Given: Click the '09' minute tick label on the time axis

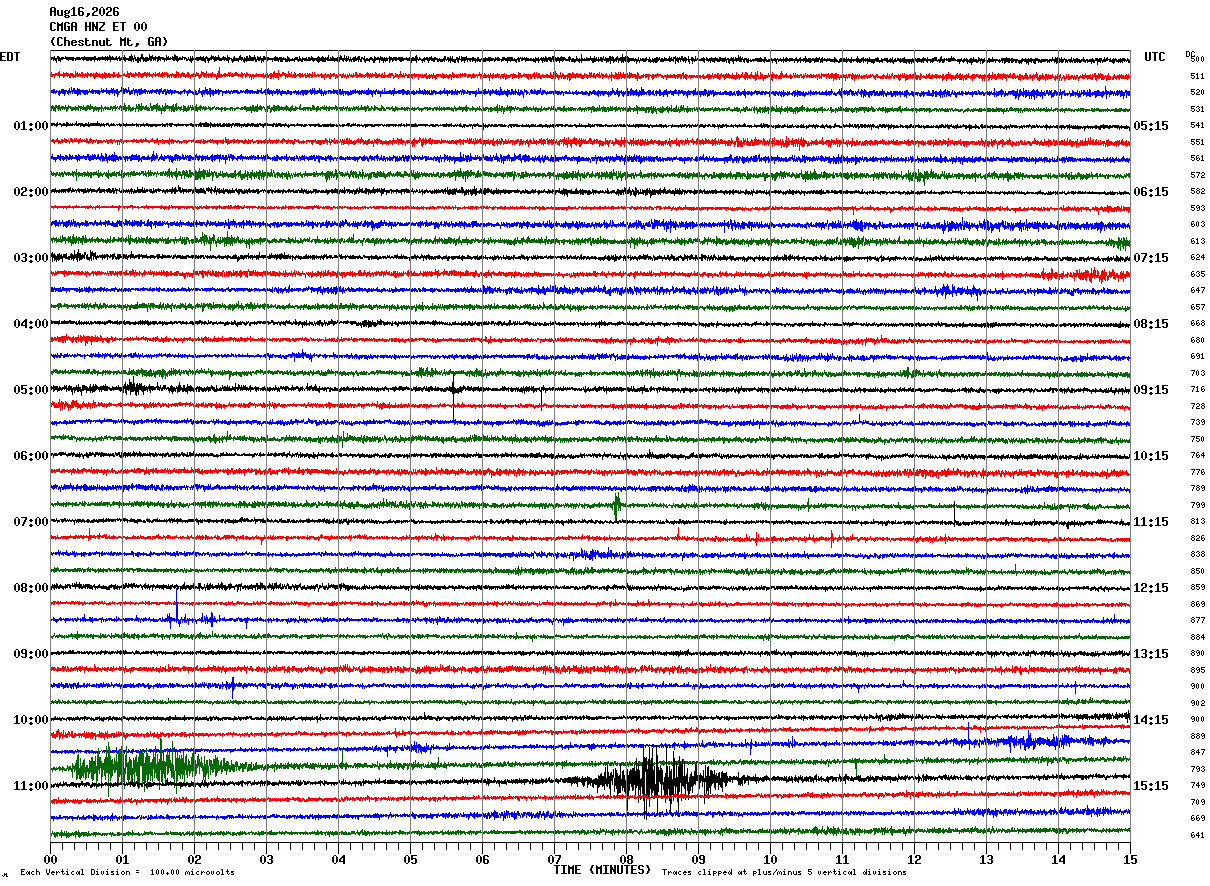Looking at the screenshot, I should pos(698,859).
